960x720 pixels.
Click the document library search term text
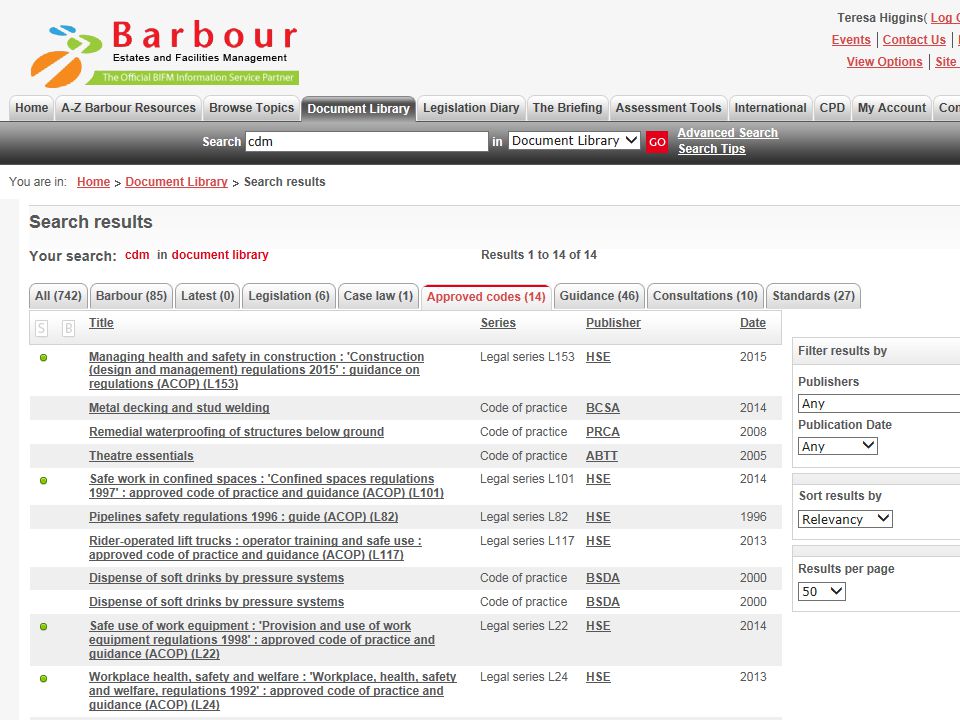coord(220,255)
